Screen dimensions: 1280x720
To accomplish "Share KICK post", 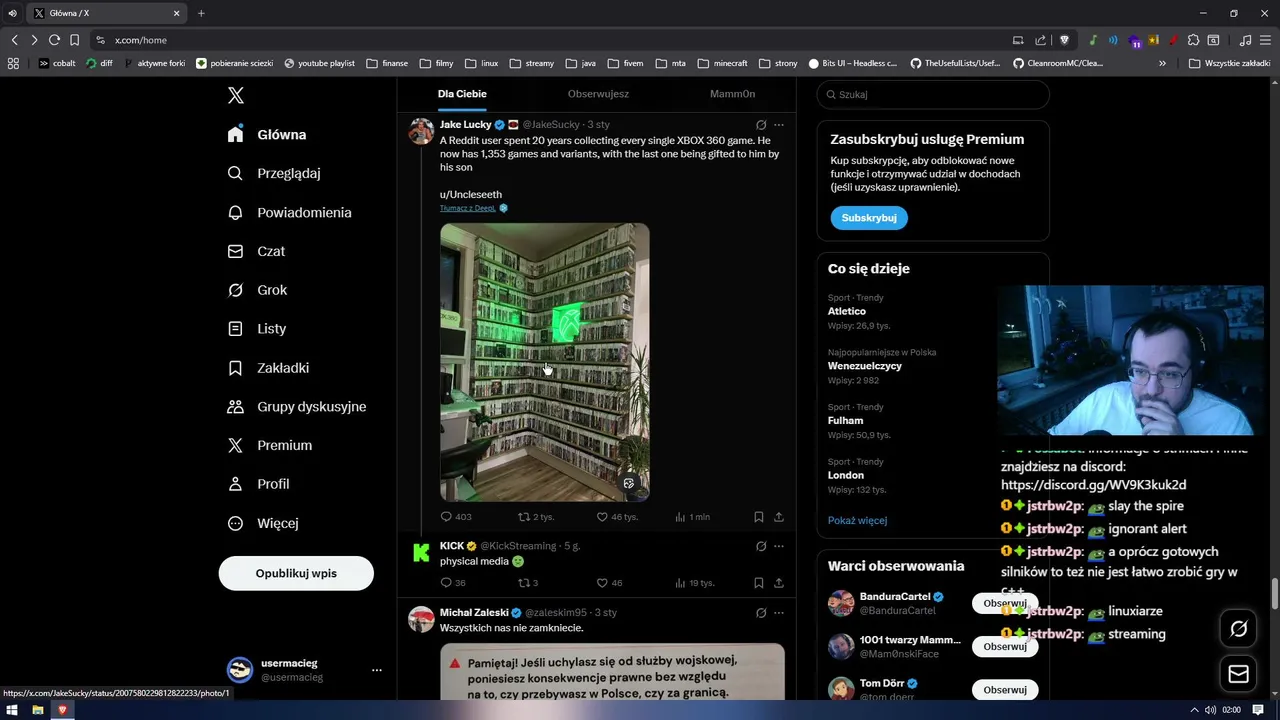I will click(x=778, y=583).
